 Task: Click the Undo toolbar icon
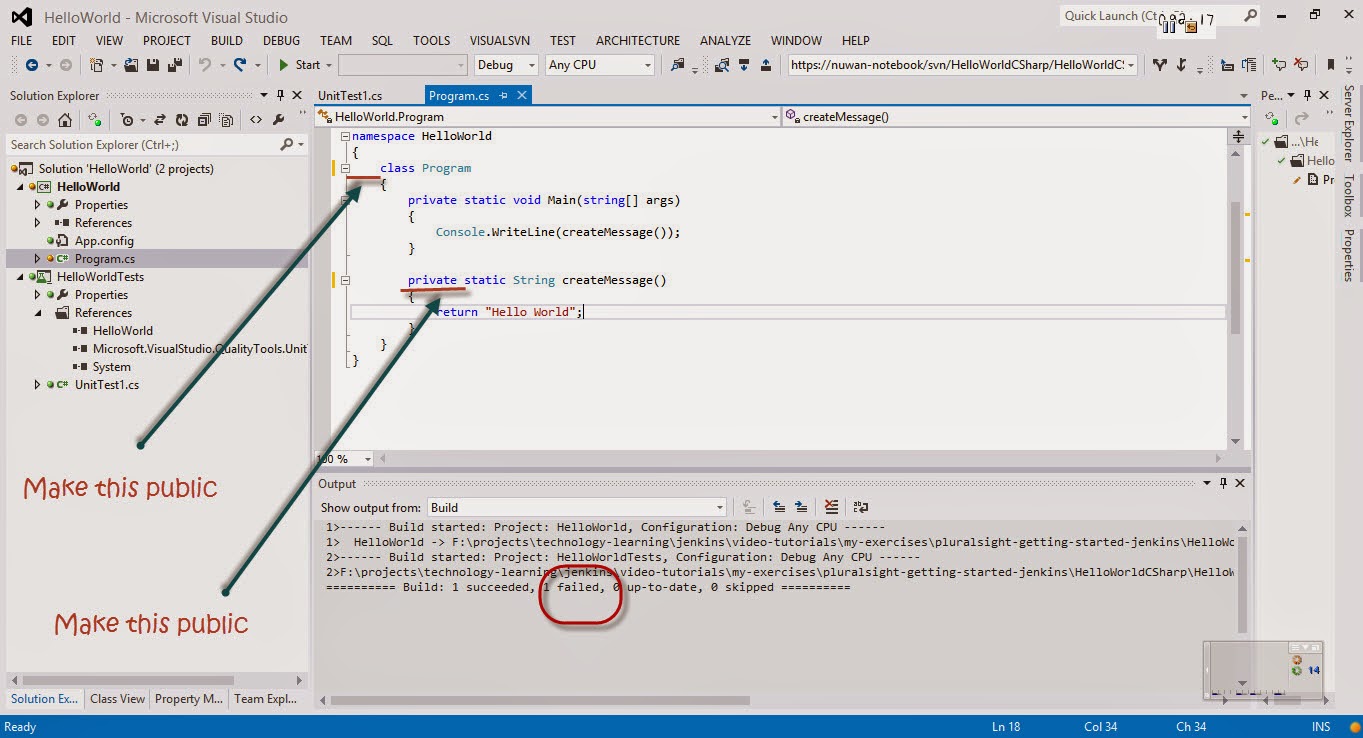point(205,65)
